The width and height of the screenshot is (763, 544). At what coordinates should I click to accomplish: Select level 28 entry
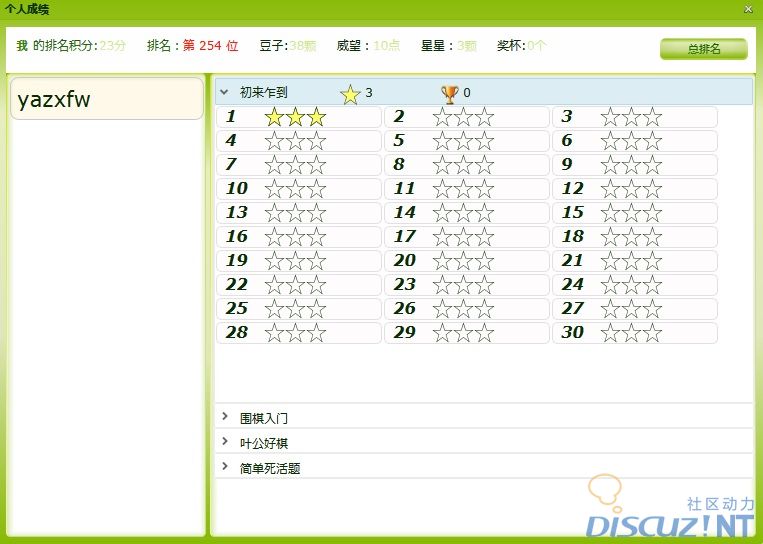[x=297, y=333]
